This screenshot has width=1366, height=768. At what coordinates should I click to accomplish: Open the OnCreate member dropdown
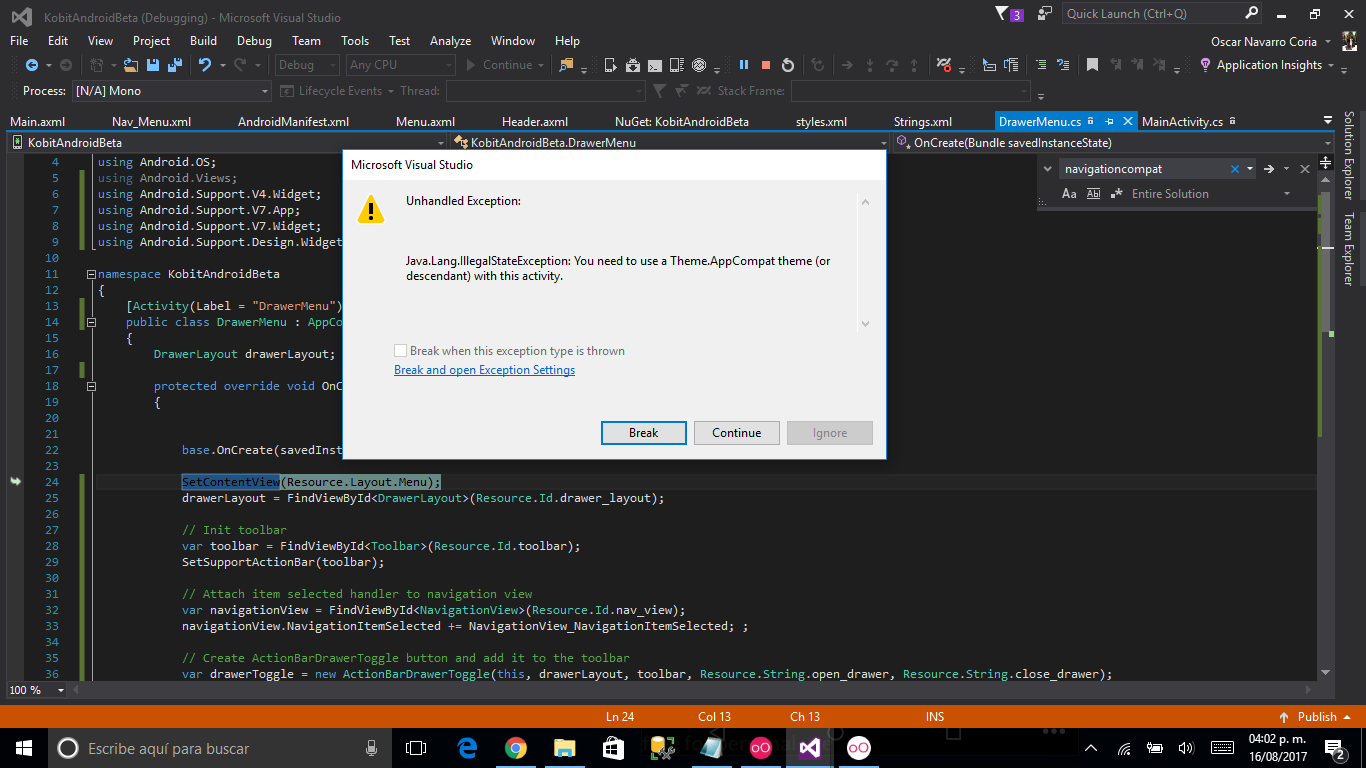pyautogui.click(x=1113, y=143)
